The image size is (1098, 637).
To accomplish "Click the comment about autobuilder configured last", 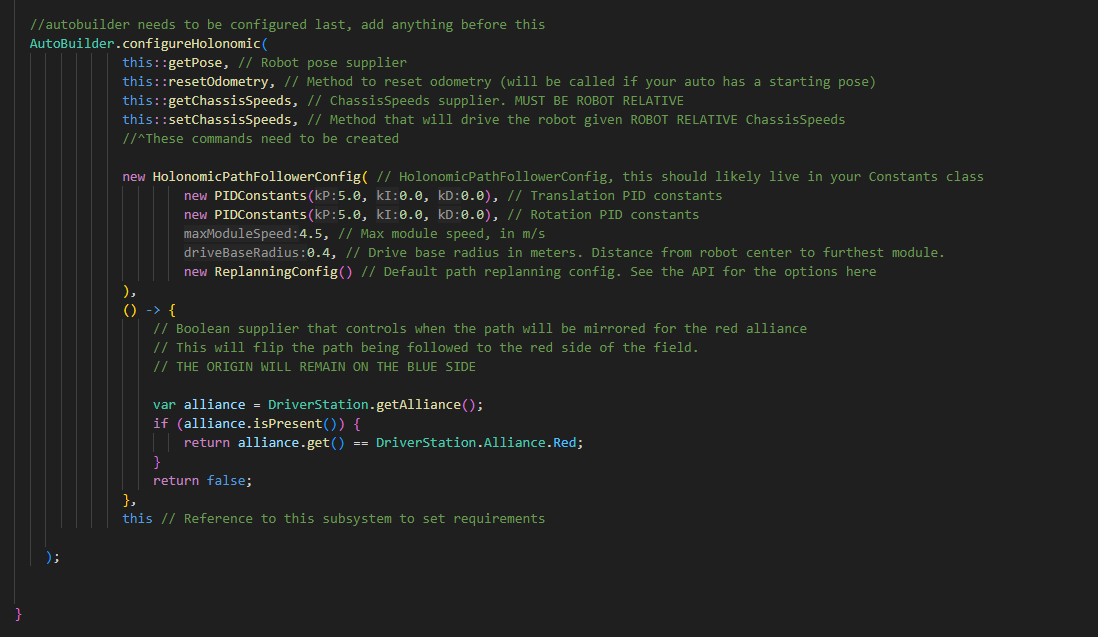I will 287,24.
